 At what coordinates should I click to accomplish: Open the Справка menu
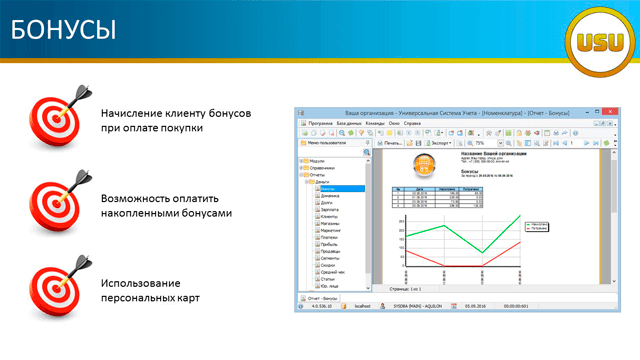pyautogui.click(x=412, y=123)
